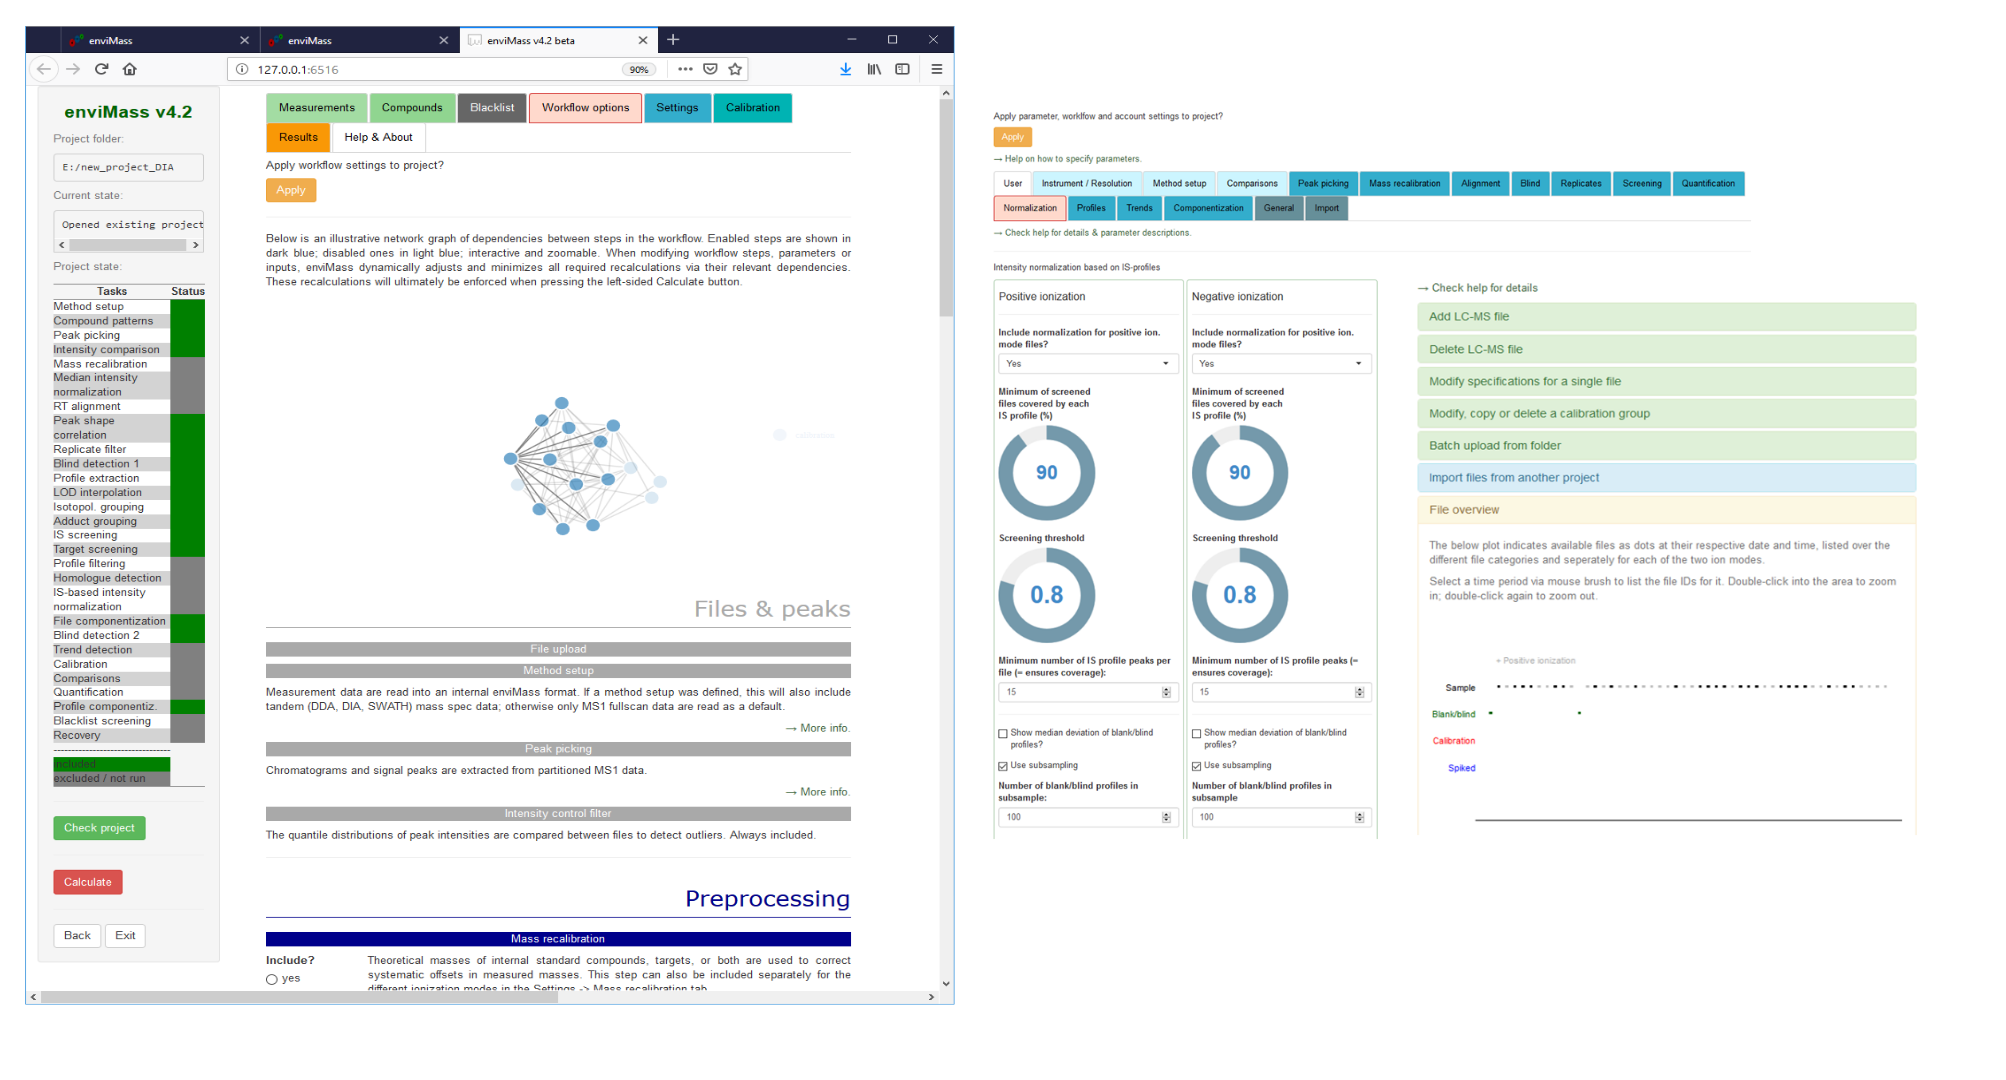This screenshot has width=2006, height=1080.
Task: Collapse the File overview section
Action: 1666,510
